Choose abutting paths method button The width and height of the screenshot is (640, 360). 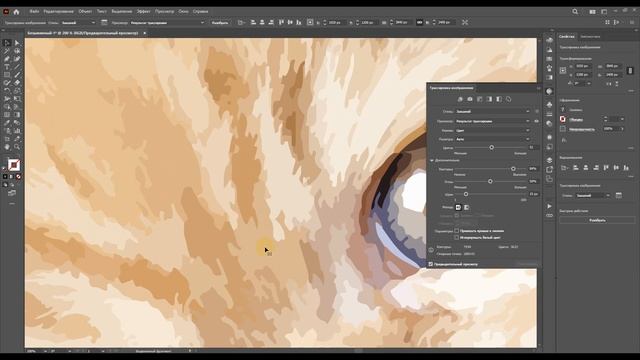tap(458, 207)
